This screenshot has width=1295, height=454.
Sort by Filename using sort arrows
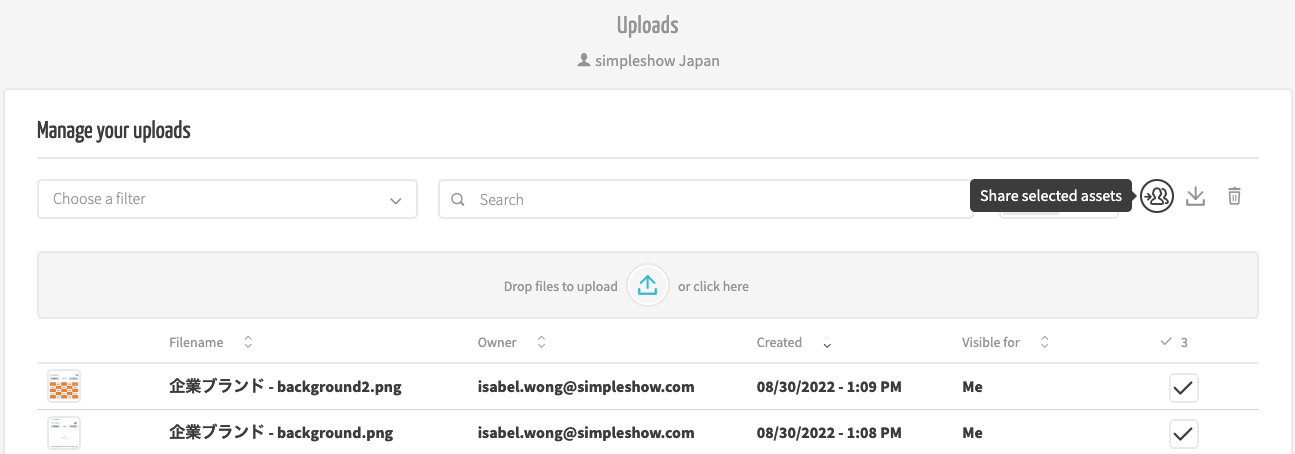[x=248, y=342]
